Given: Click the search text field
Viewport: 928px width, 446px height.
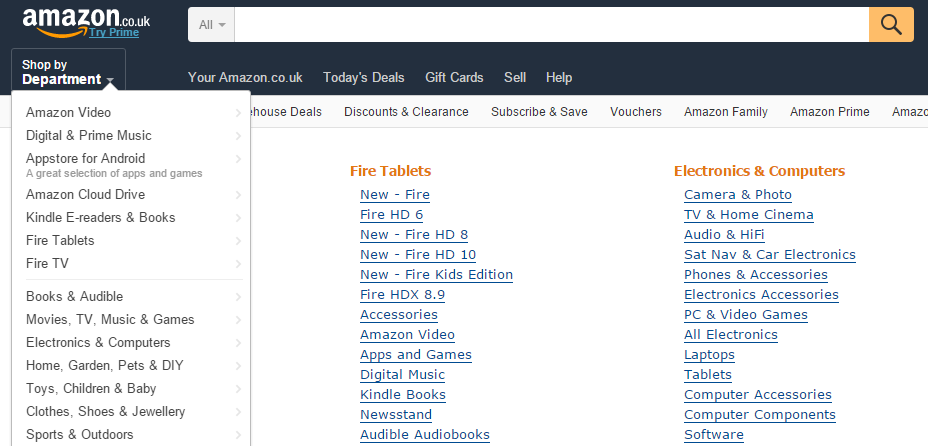Looking at the screenshot, I should (550, 24).
